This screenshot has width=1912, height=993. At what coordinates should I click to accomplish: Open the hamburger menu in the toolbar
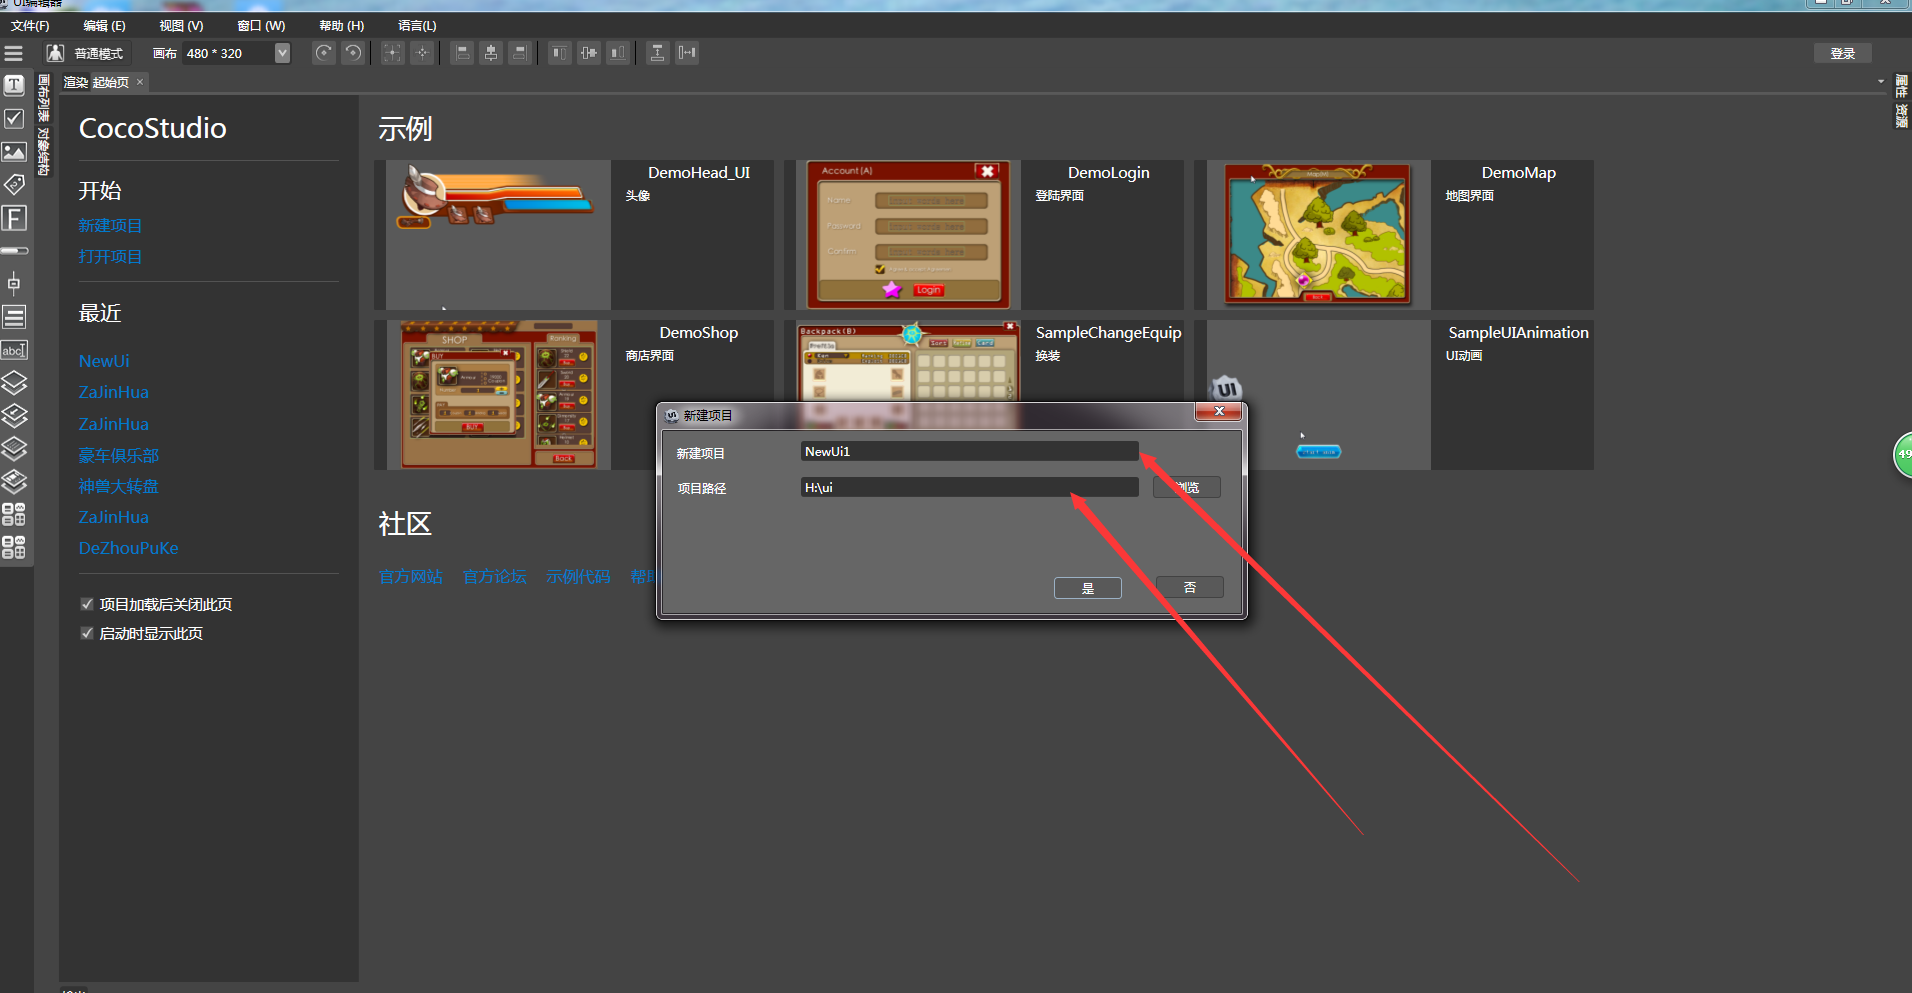[14, 53]
